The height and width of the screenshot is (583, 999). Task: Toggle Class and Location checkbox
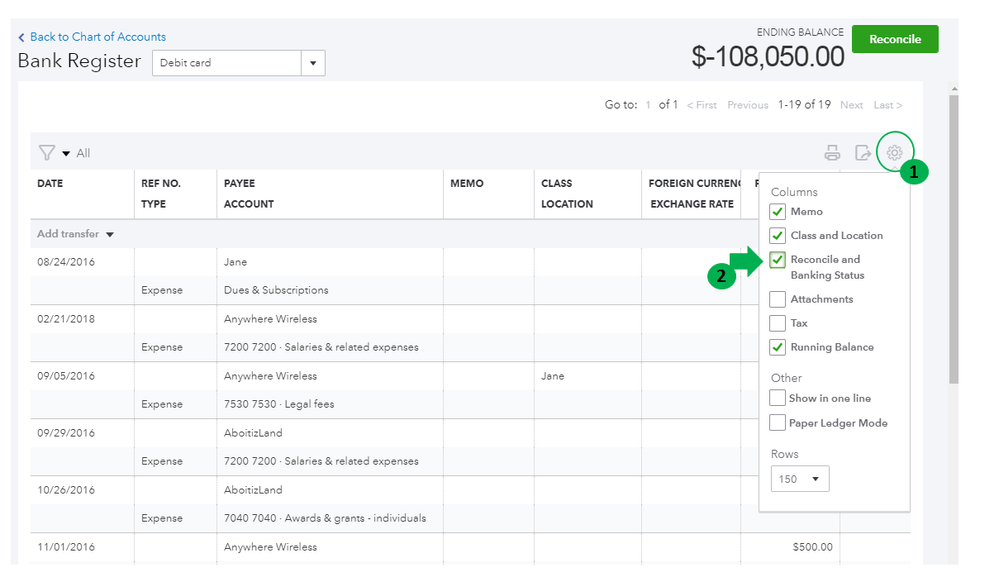pos(778,236)
